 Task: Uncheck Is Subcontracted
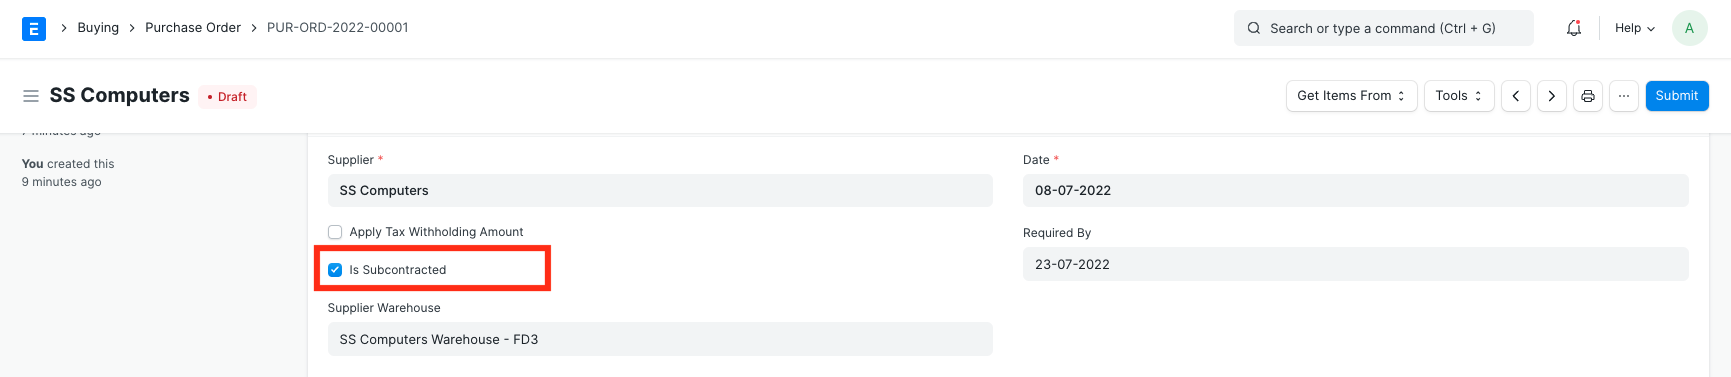tap(335, 270)
